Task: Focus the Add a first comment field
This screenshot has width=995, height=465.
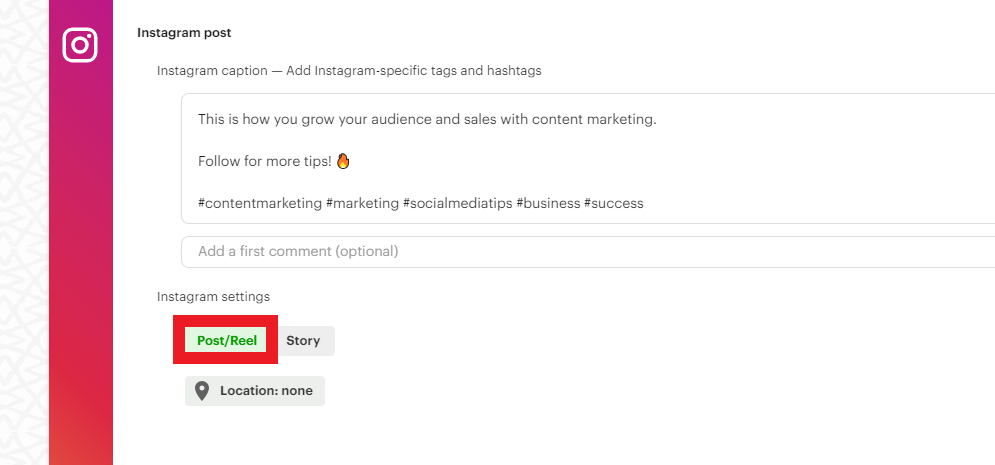Action: tap(588, 252)
